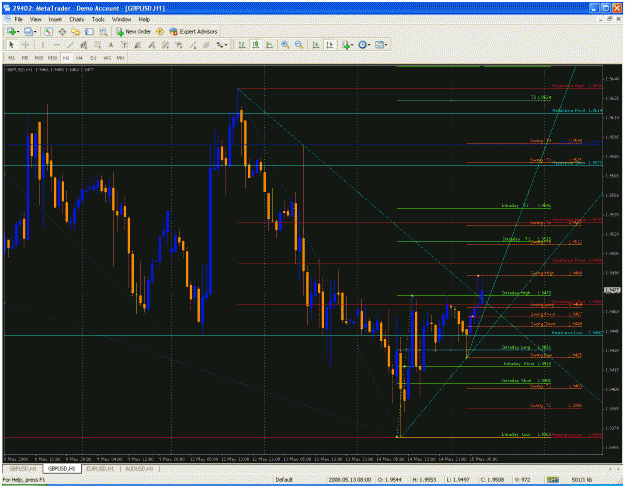This screenshot has width=625, height=486.
Task: Switch timeframe to MN
Action: (x=120, y=58)
